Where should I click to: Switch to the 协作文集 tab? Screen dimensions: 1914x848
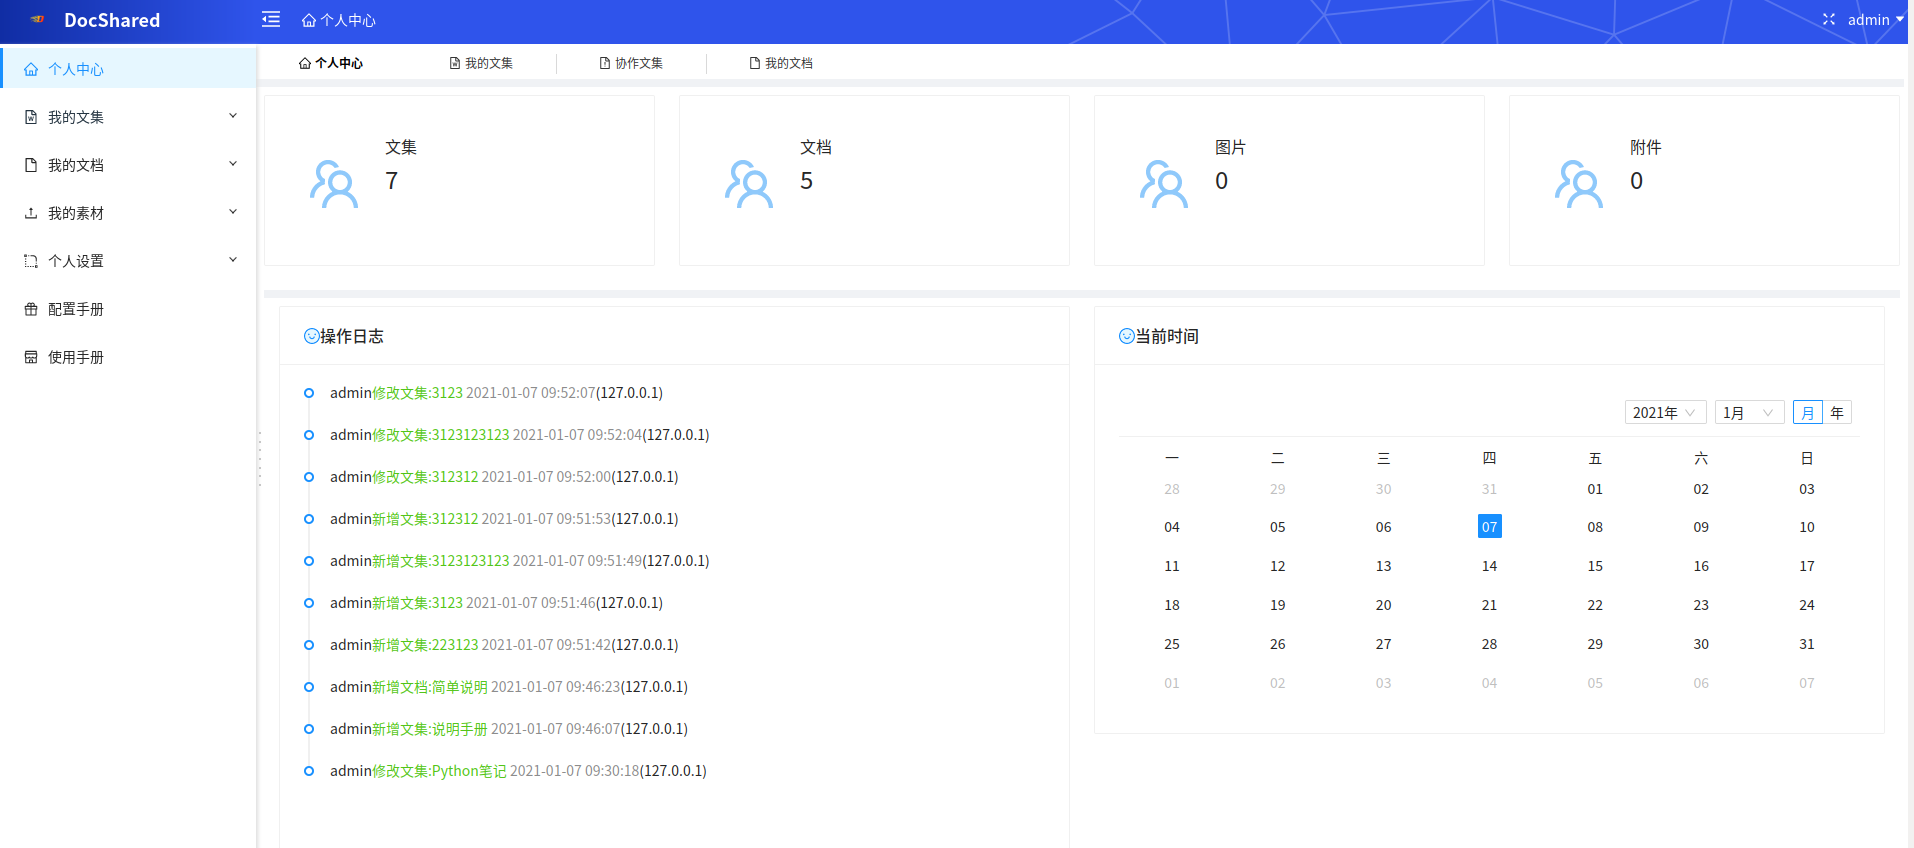point(631,63)
